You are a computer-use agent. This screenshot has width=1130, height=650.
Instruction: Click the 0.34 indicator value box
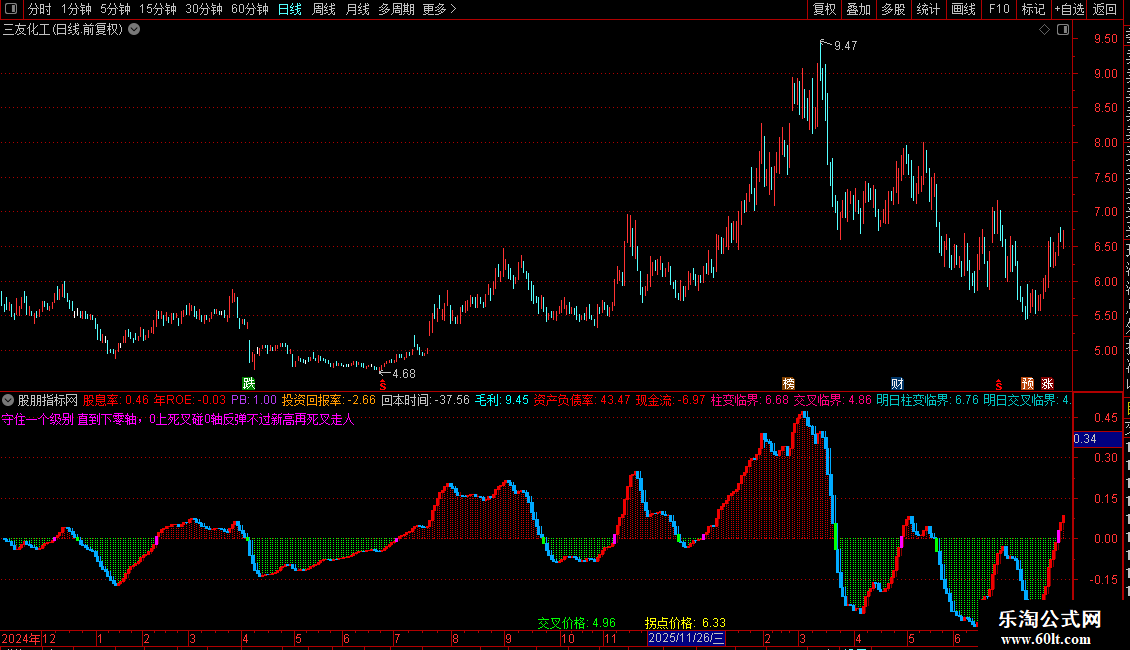(x=1097, y=439)
